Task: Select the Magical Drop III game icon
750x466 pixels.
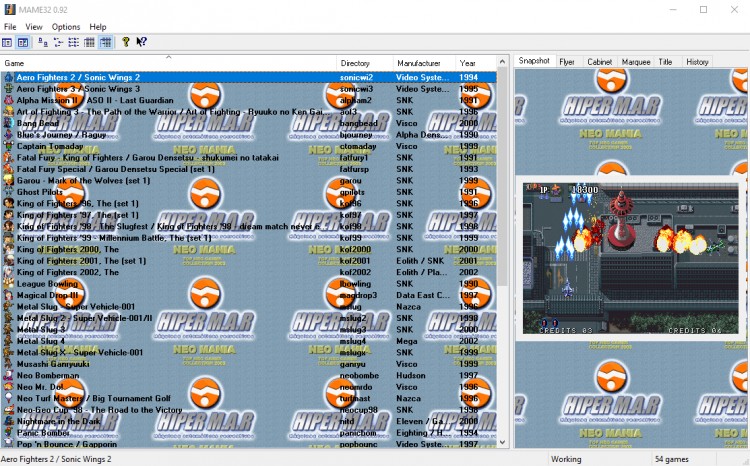Action: click(x=9, y=295)
